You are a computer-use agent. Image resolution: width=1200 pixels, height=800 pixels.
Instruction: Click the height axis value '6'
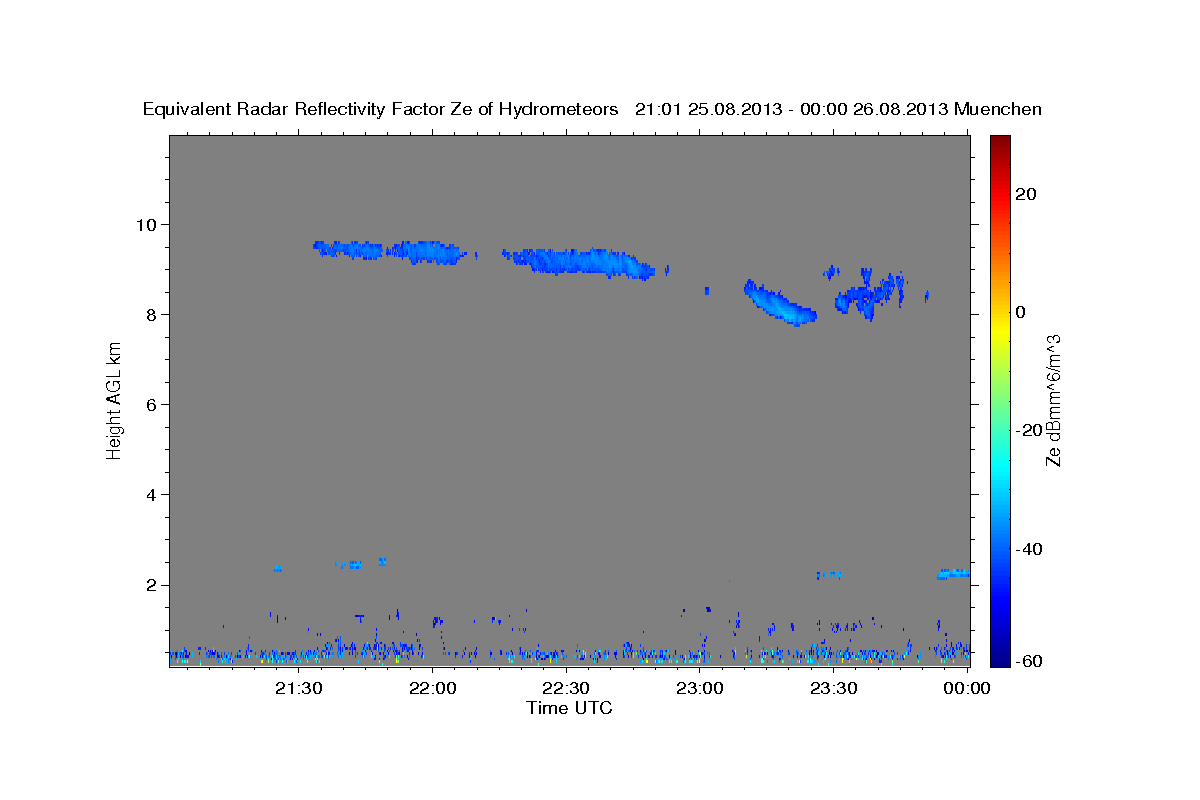(x=152, y=404)
